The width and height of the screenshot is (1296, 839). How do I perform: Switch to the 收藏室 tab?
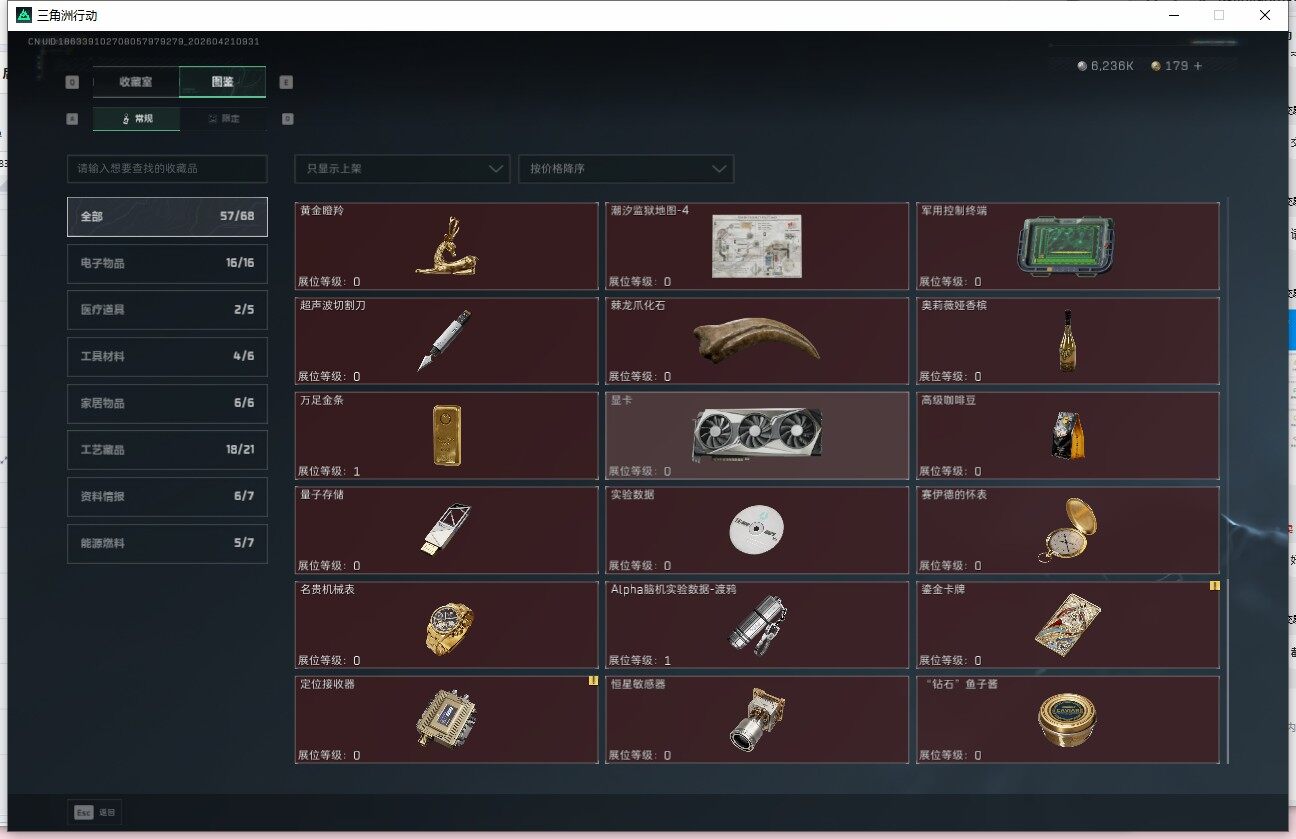point(136,82)
